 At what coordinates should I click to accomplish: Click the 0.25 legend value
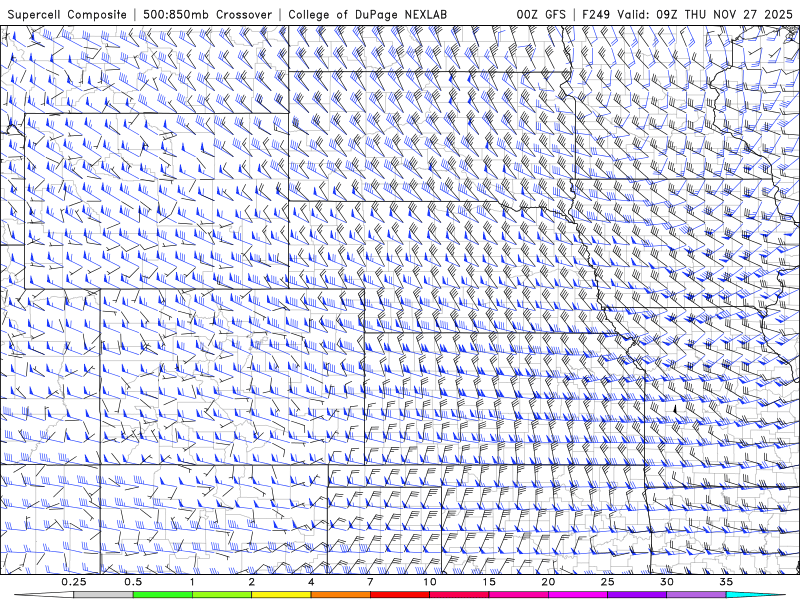[73, 582]
